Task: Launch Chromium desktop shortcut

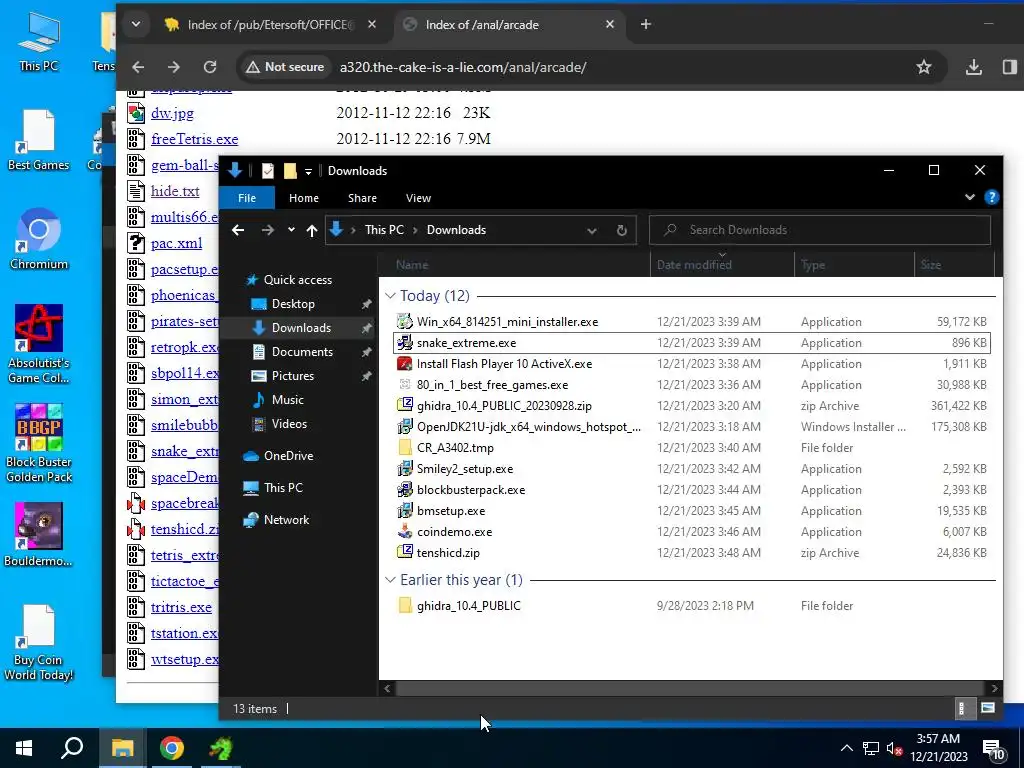Action: pos(39,239)
